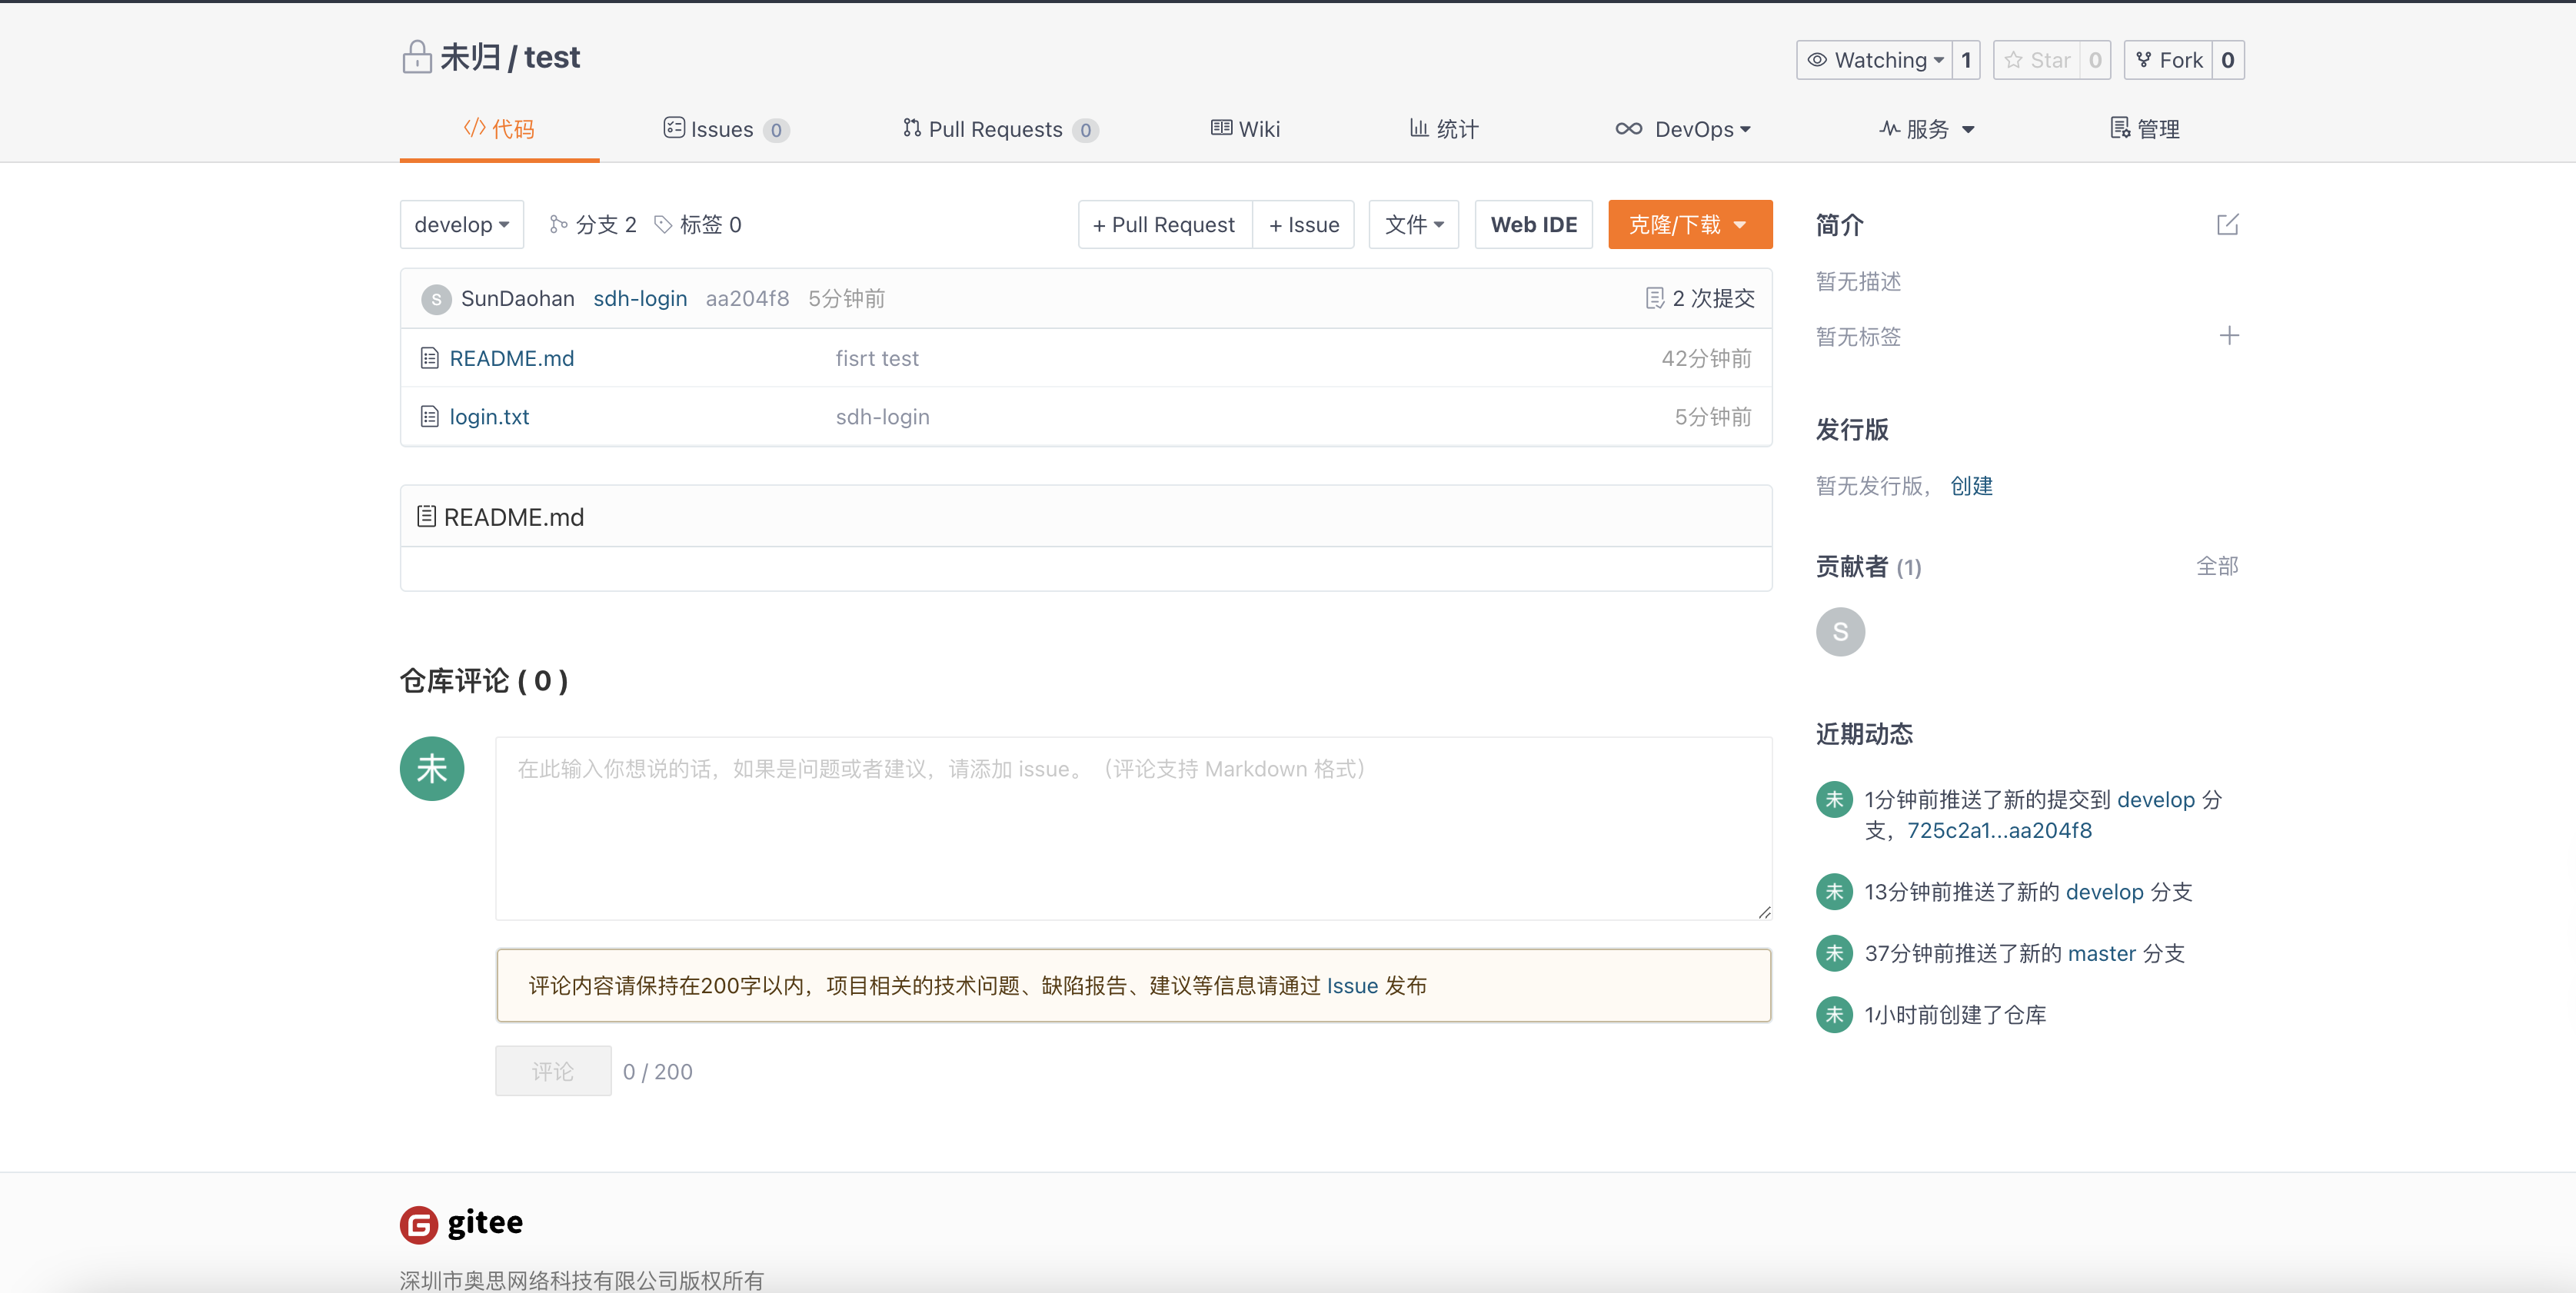The width and height of the screenshot is (2576, 1293).
Task: Open the master branch link in recent activity
Action: pos(2101,954)
